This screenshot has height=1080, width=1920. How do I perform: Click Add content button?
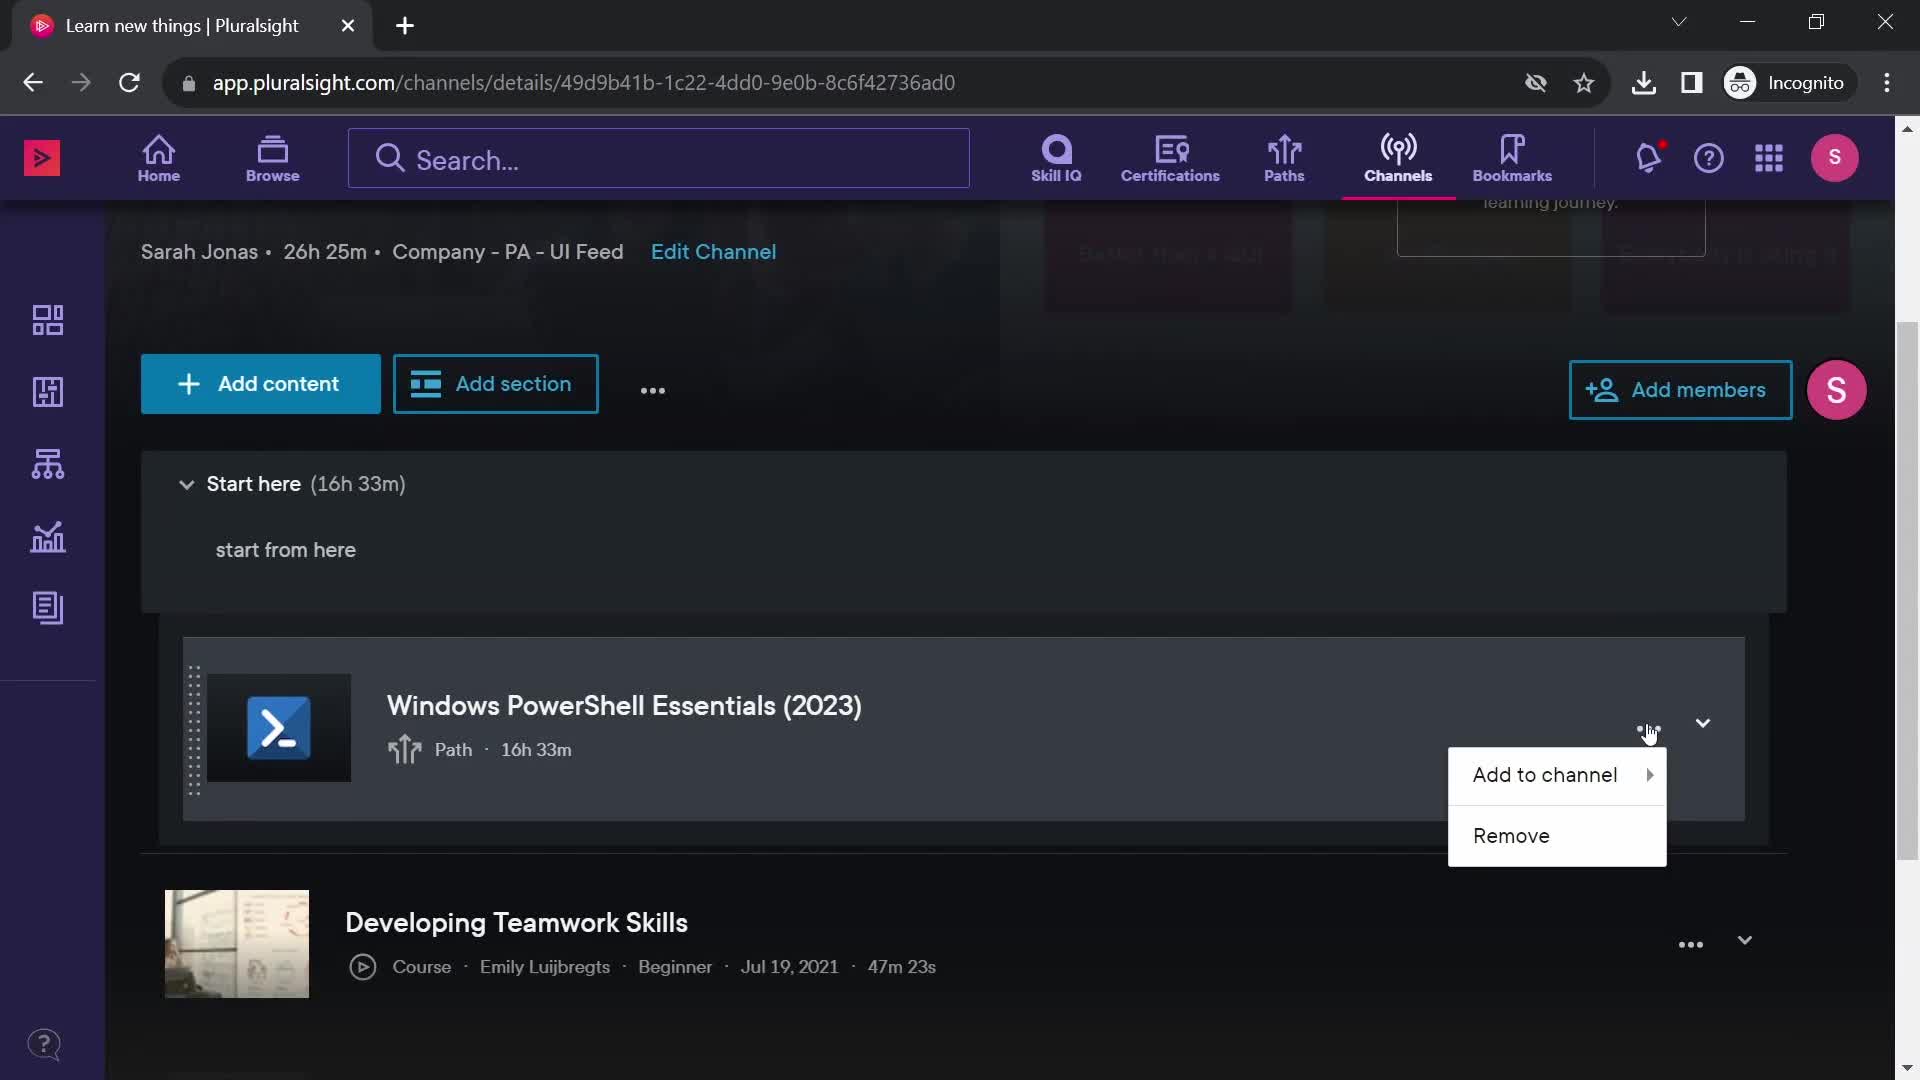click(261, 384)
